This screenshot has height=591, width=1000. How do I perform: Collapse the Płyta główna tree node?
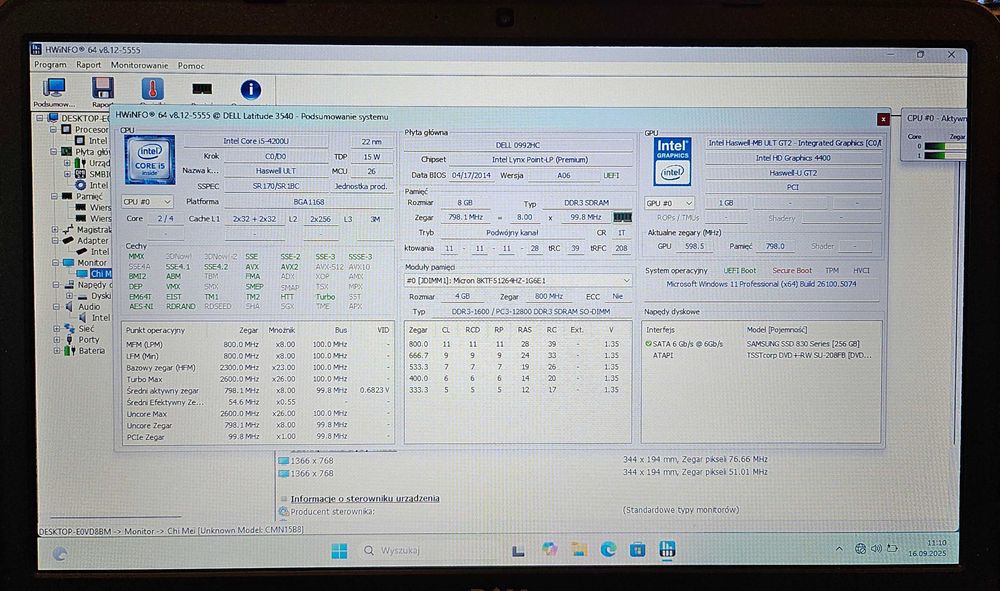[x=54, y=152]
